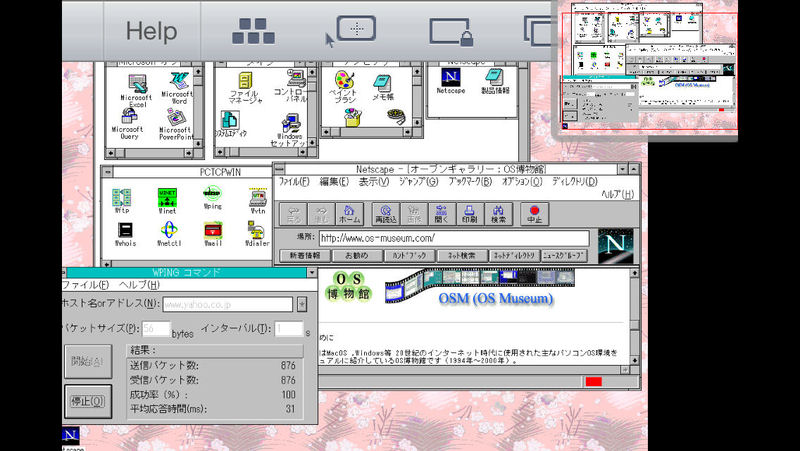Click Netscape 再読込 (Reload) toolbar button
The width and height of the screenshot is (800, 451).
tap(386, 214)
